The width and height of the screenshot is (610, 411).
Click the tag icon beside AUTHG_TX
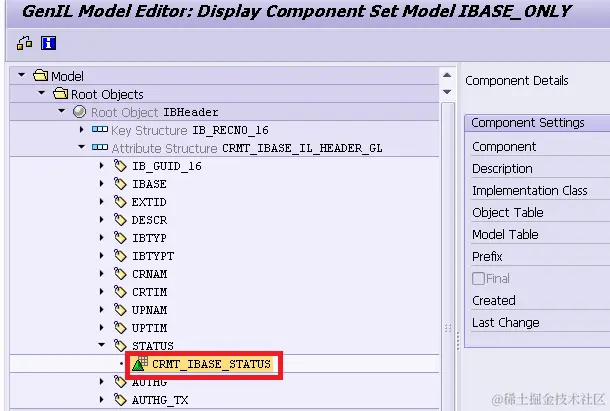120,400
